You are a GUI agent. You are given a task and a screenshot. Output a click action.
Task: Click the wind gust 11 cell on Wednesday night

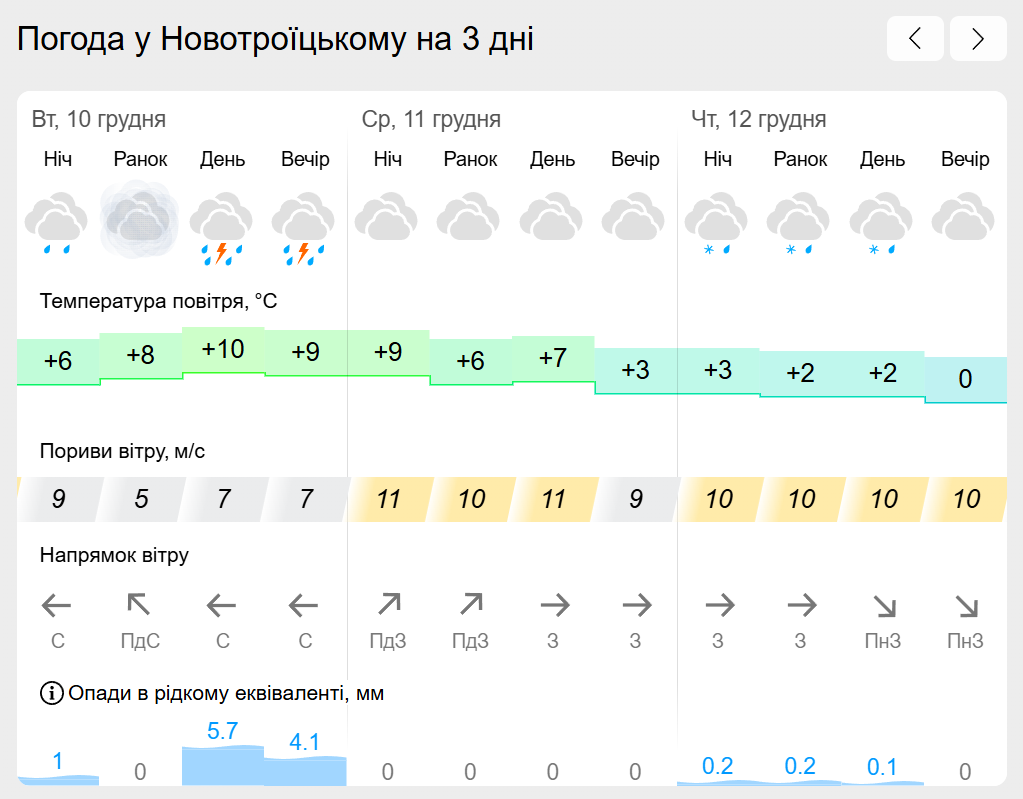pyautogui.click(x=389, y=499)
